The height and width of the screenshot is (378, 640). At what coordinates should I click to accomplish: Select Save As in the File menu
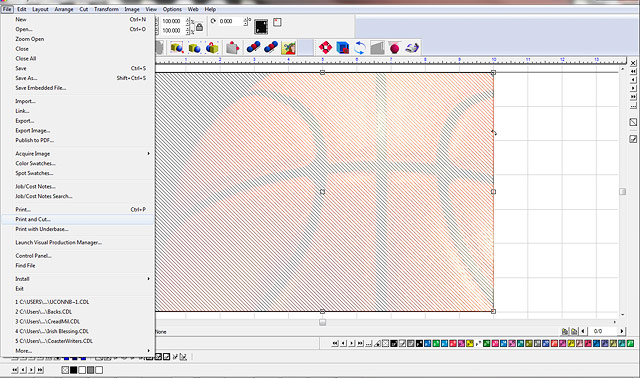click(78, 78)
